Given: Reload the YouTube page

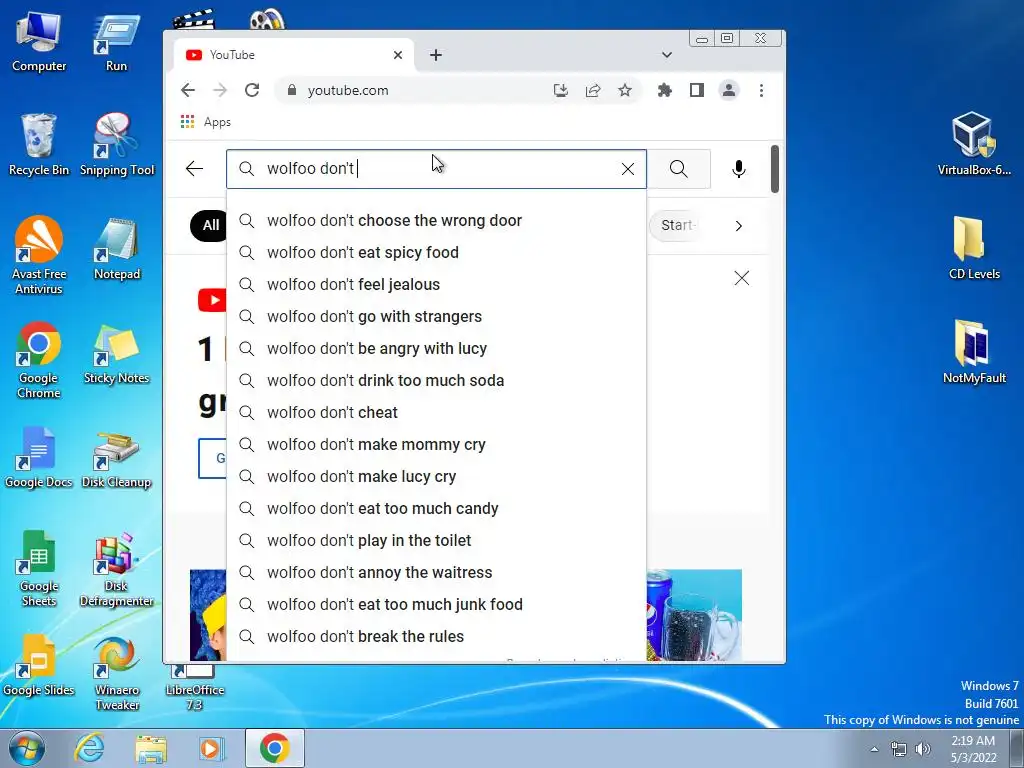Looking at the screenshot, I should 252,90.
